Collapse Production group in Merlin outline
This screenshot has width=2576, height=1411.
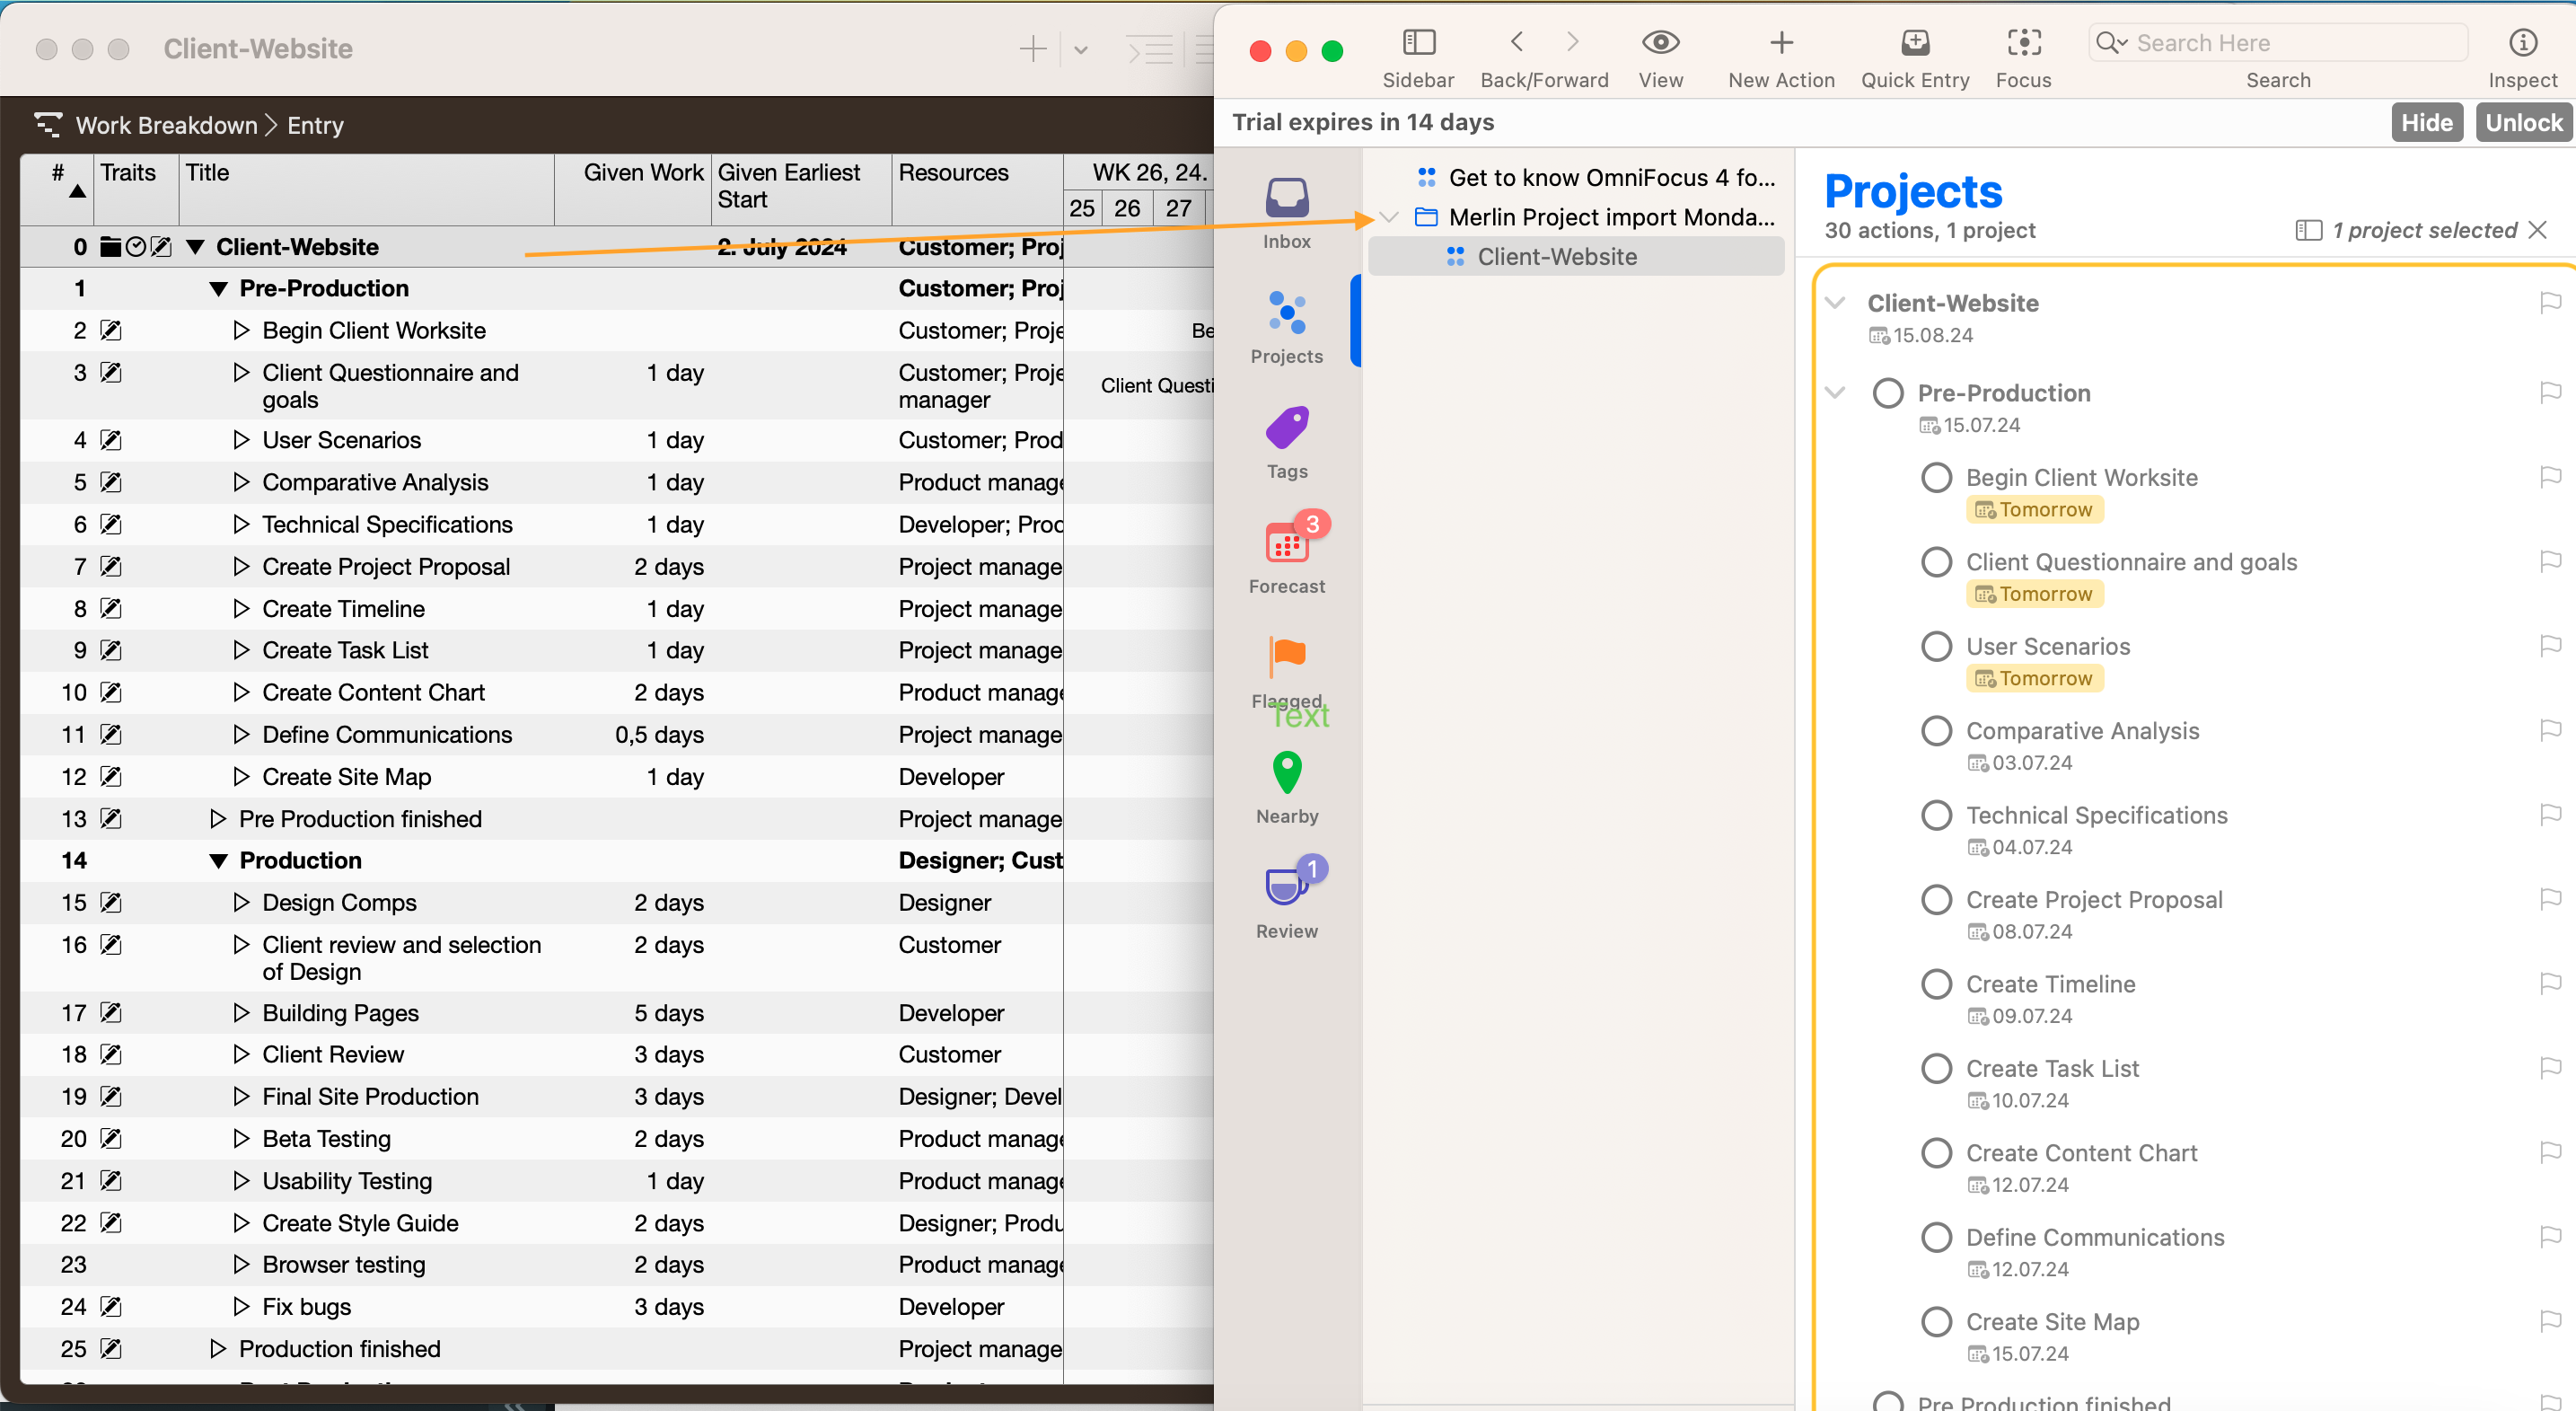[x=218, y=861]
